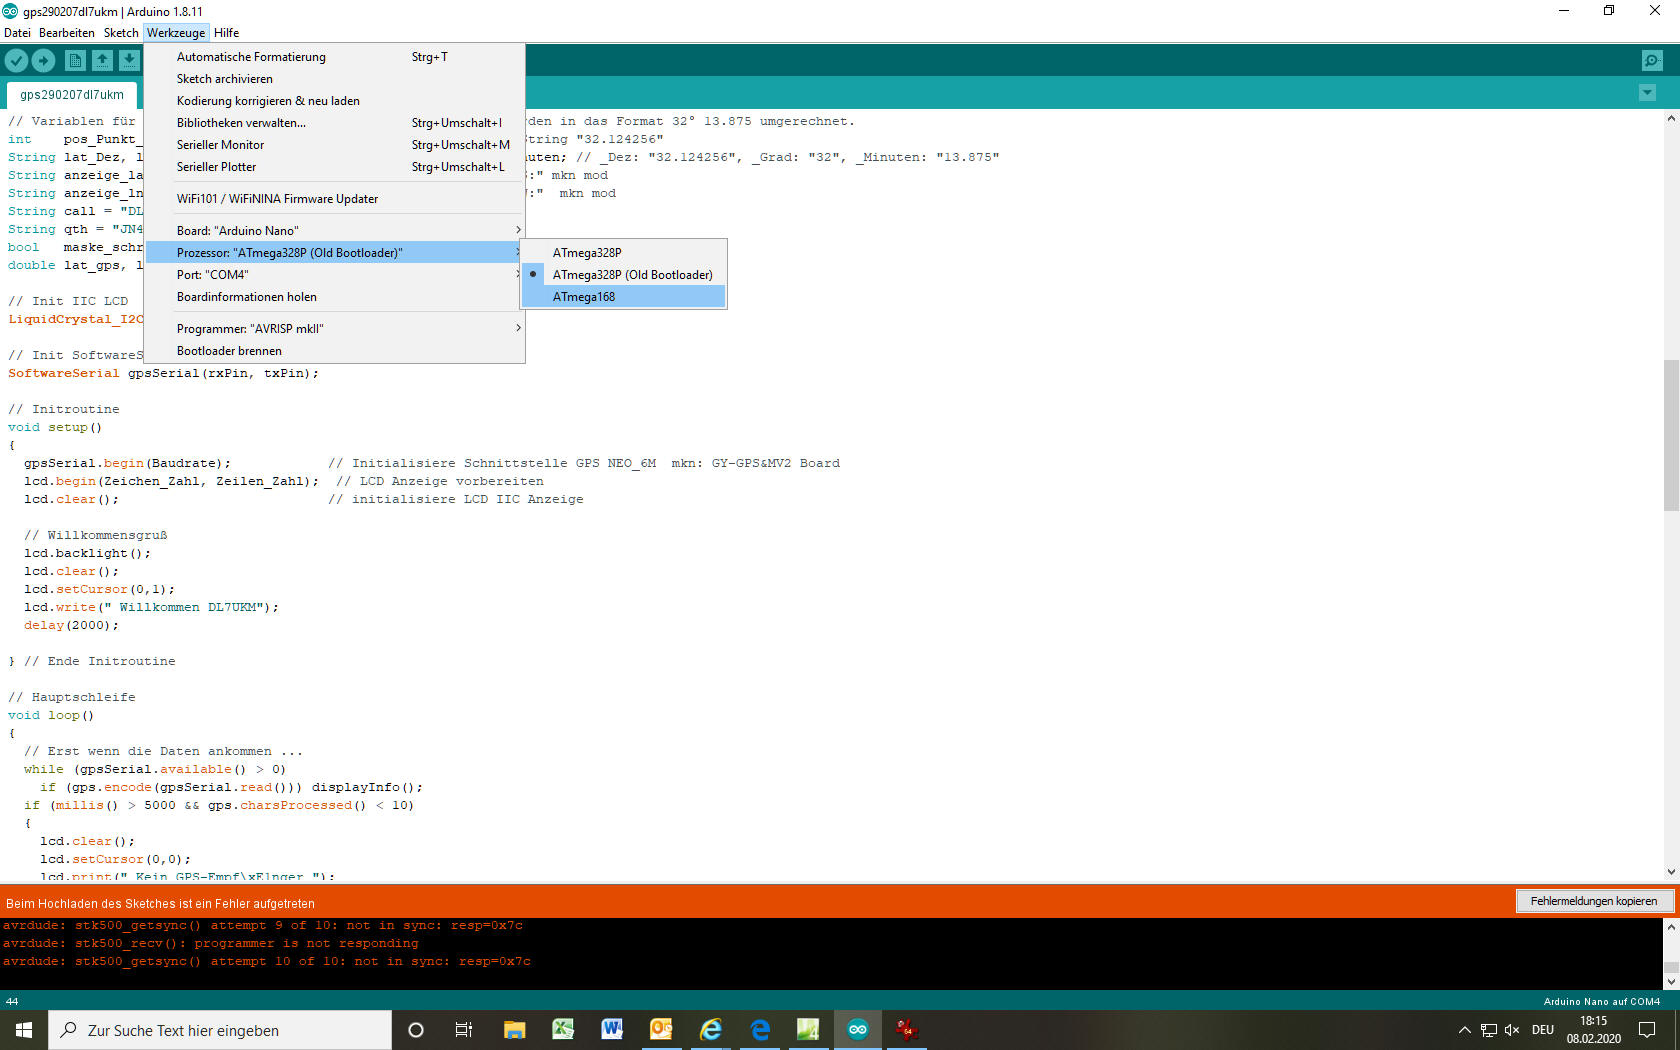
Task: Select the gps290207dl7ukm sketch tab
Action: coord(72,95)
